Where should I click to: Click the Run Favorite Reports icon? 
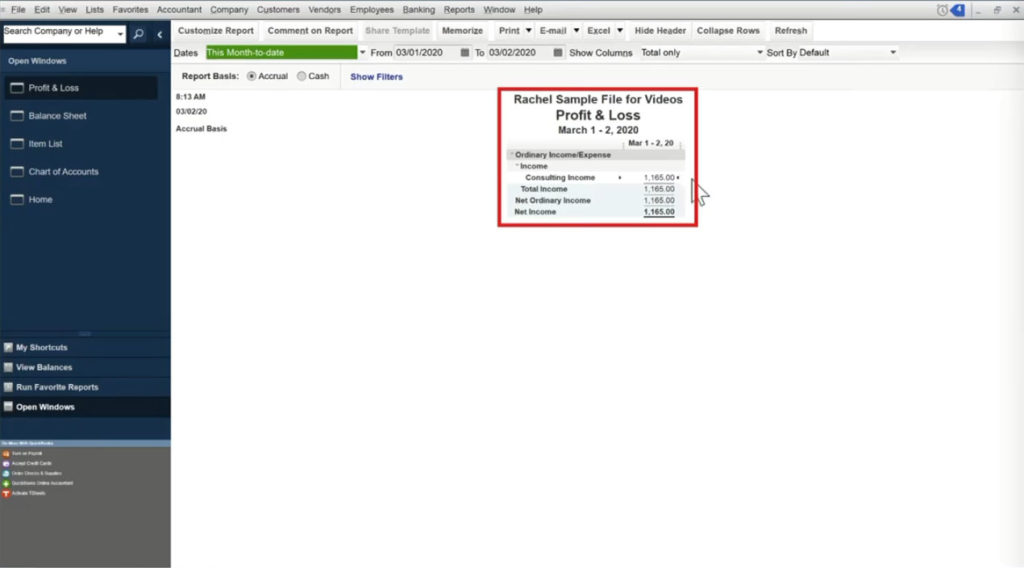[x=9, y=387]
